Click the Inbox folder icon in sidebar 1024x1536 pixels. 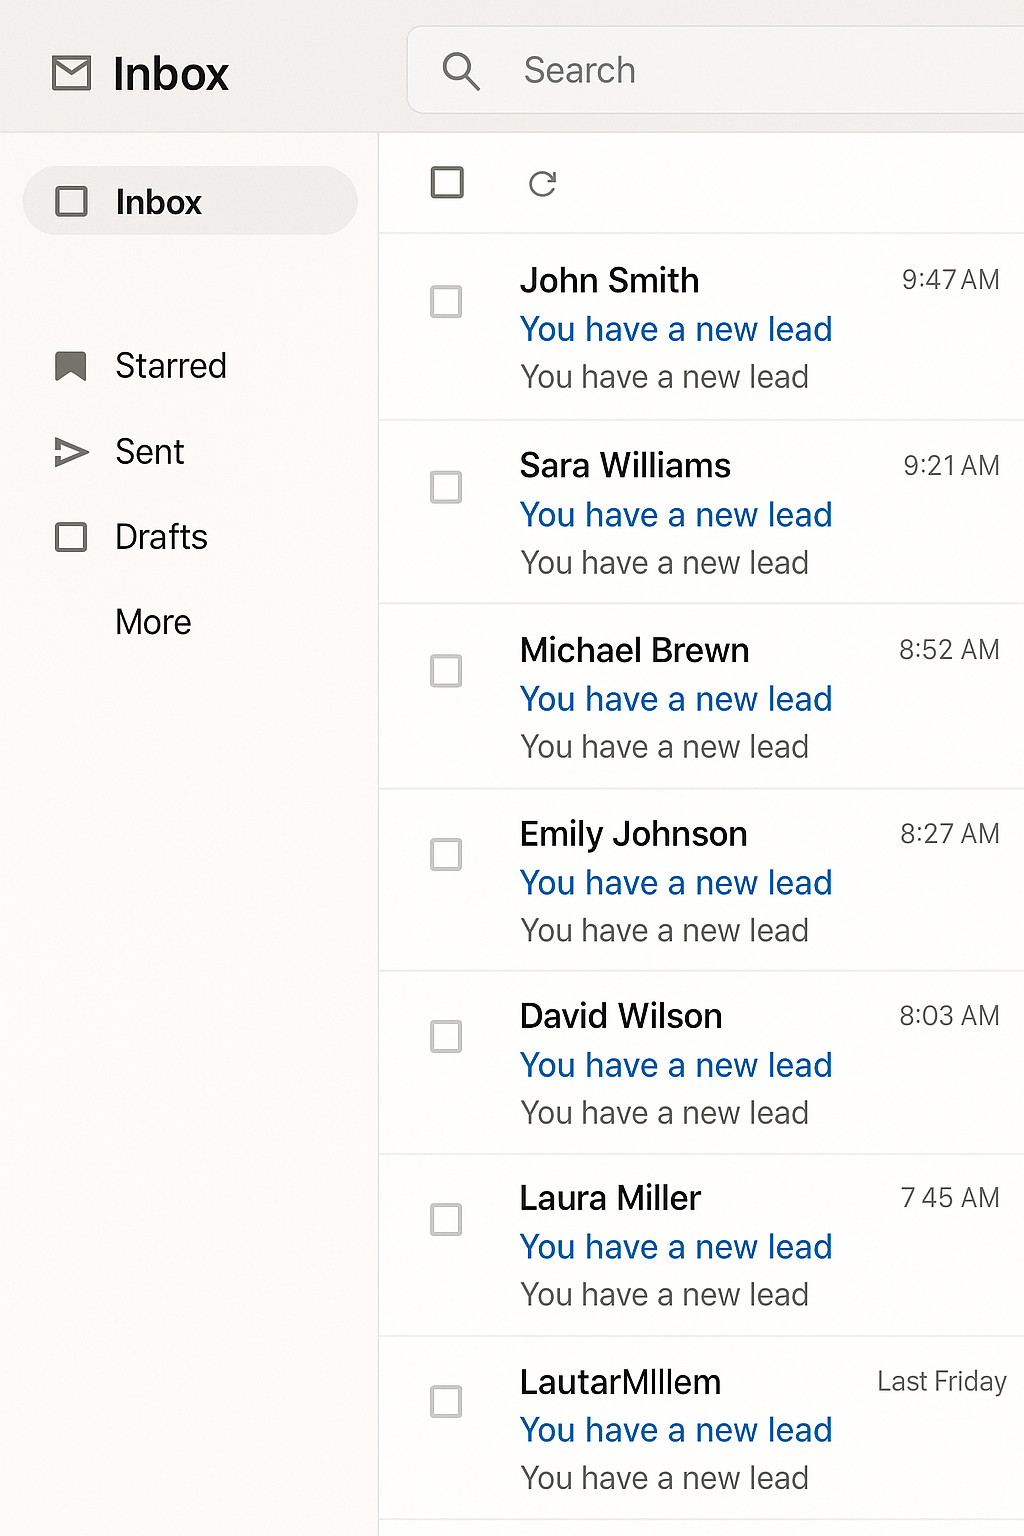pyautogui.click(x=71, y=201)
